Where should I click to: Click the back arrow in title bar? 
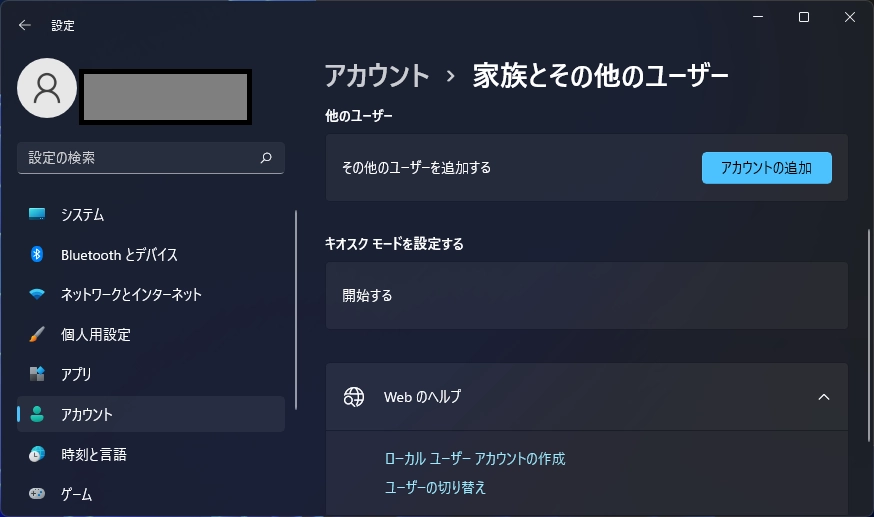pyautogui.click(x=25, y=25)
